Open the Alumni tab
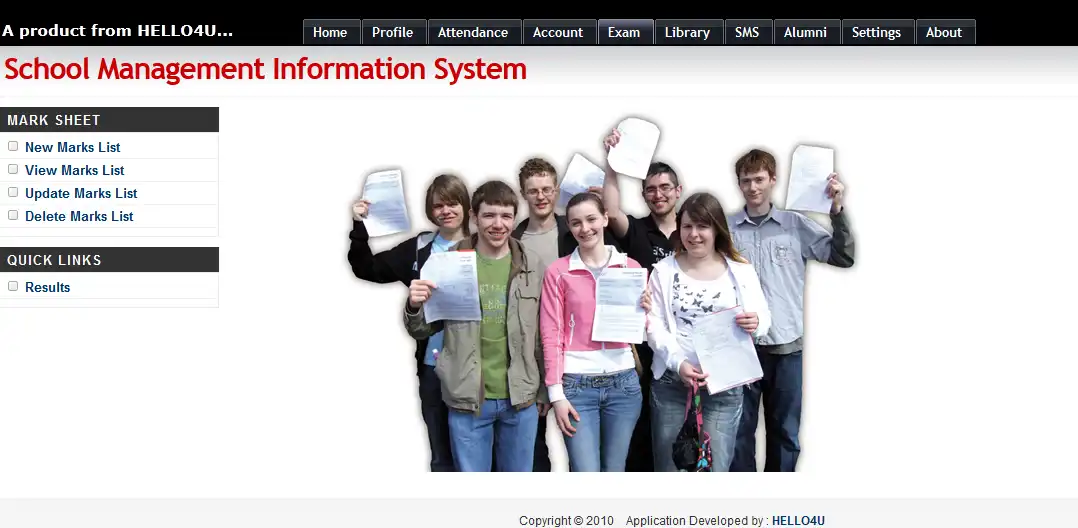 (x=805, y=32)
